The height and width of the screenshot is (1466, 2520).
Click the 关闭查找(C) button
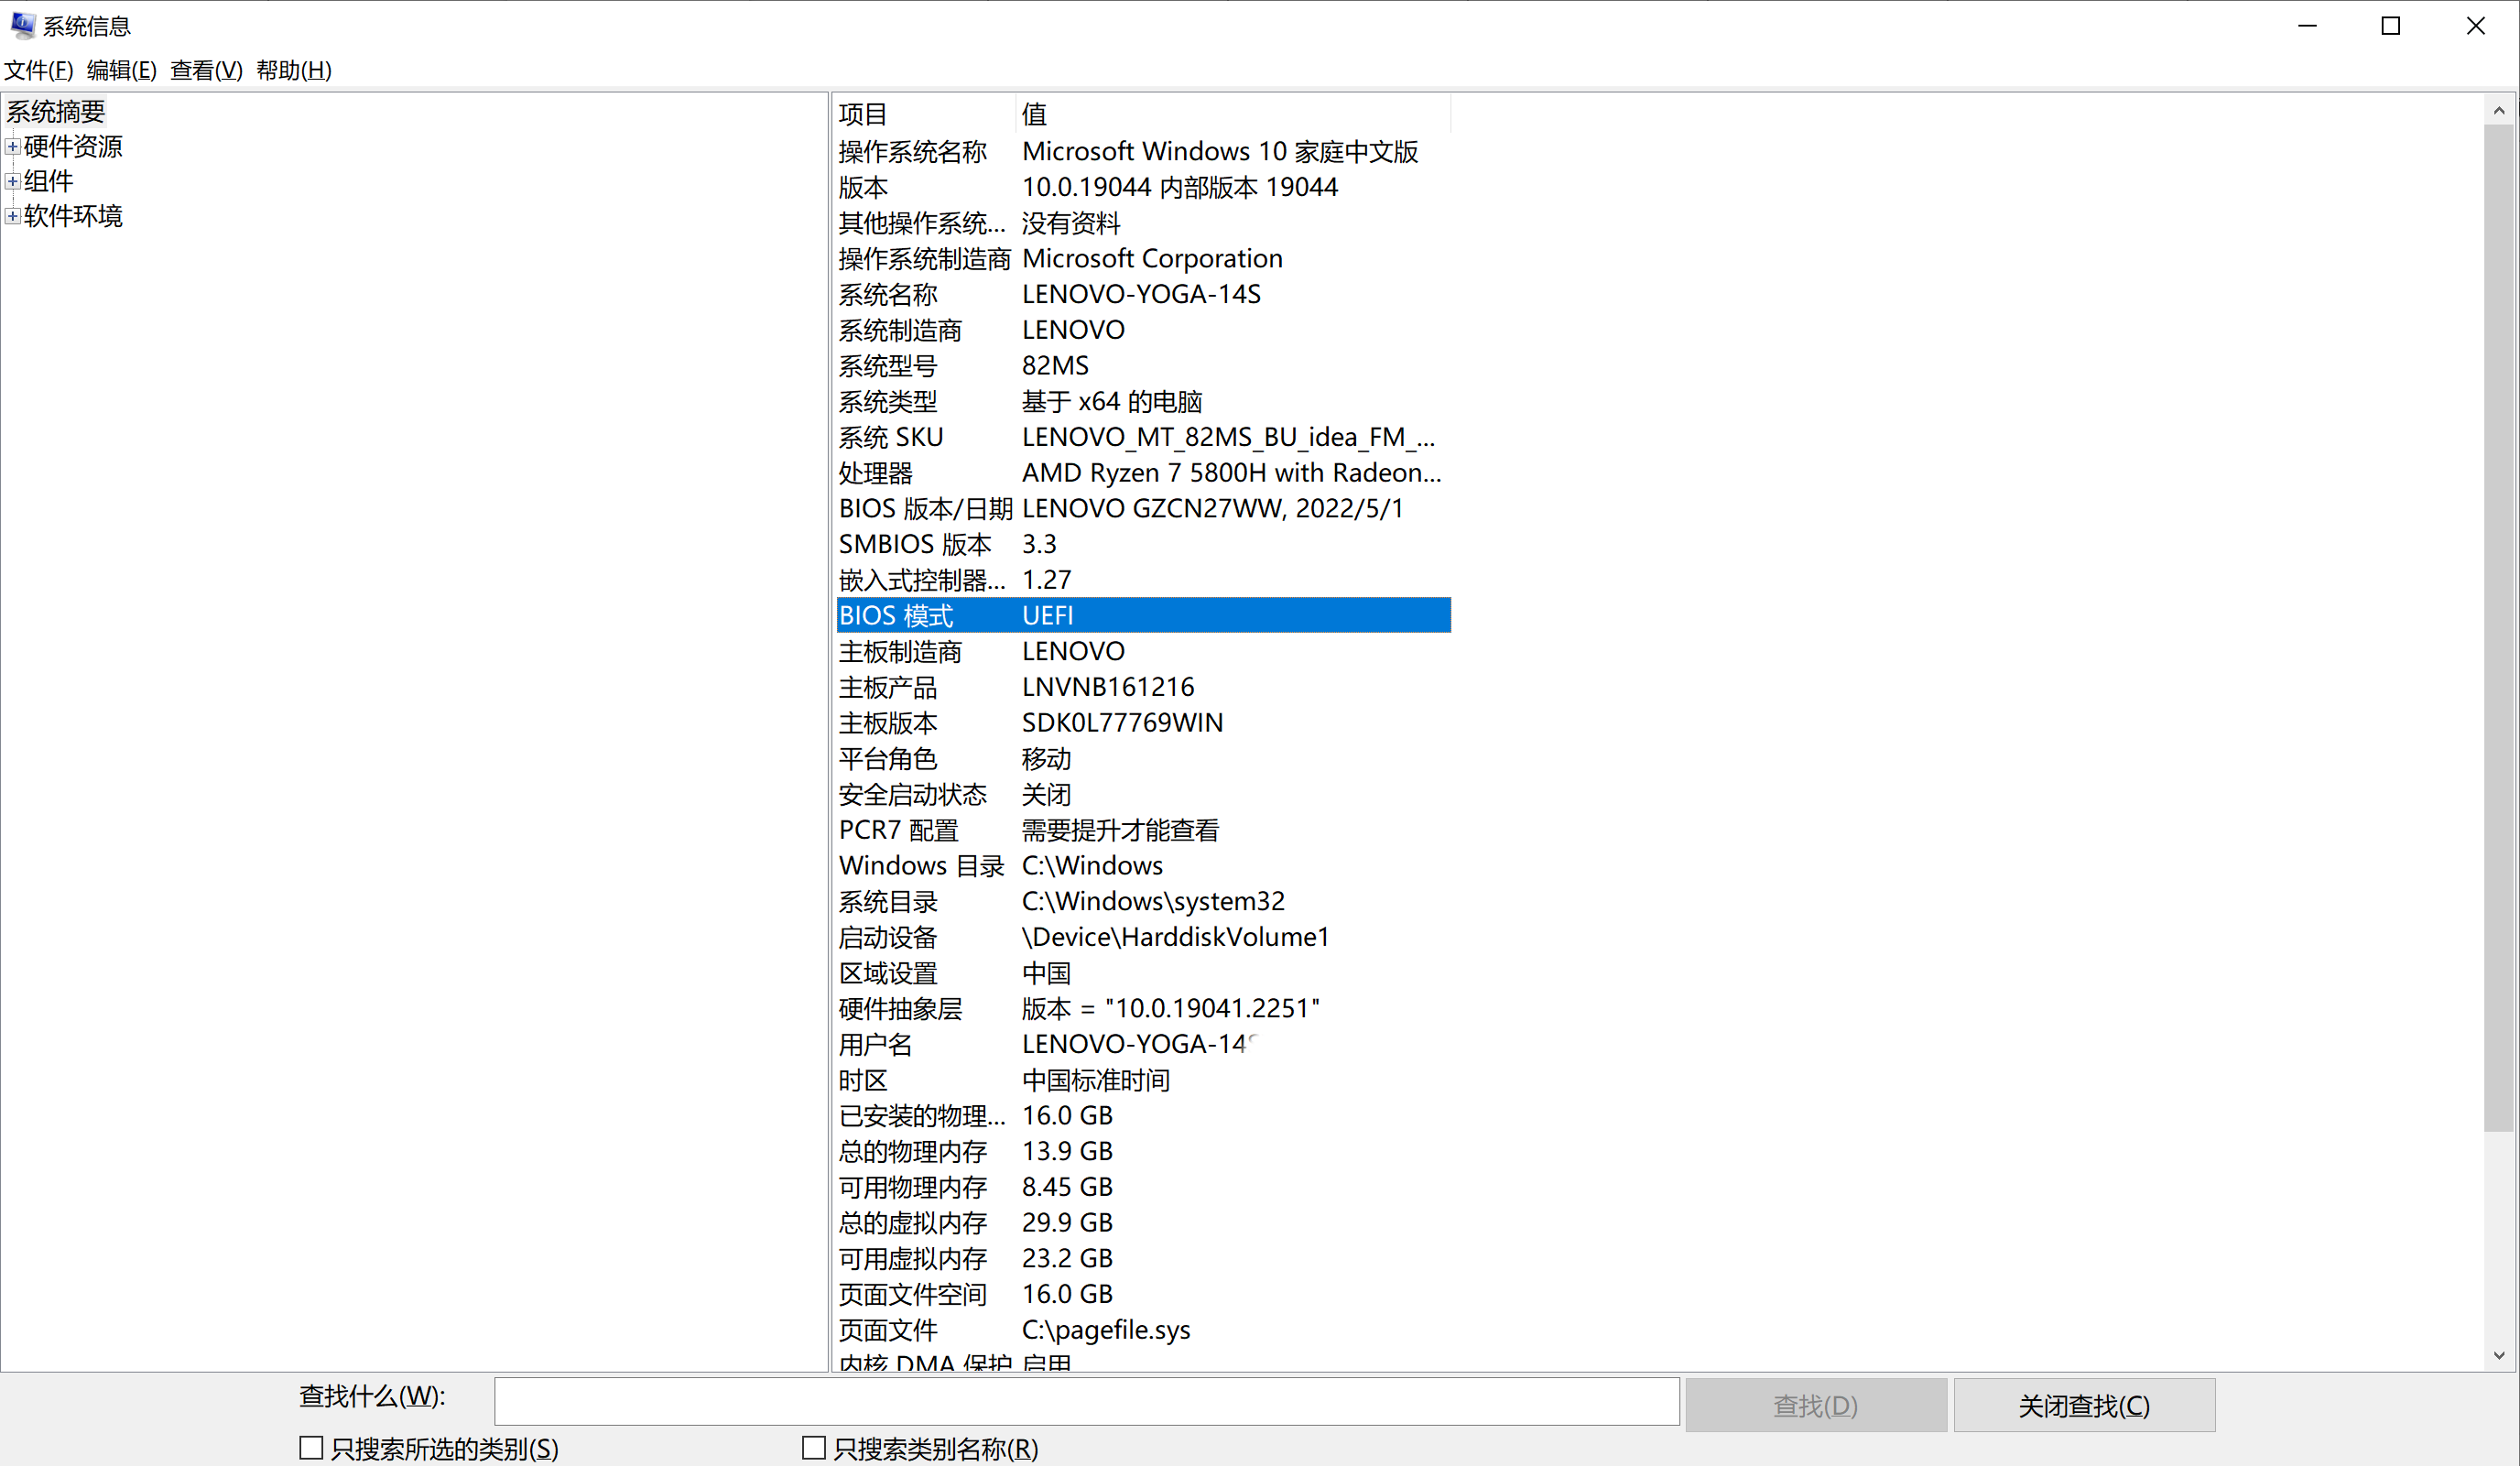[2084, 1403]
